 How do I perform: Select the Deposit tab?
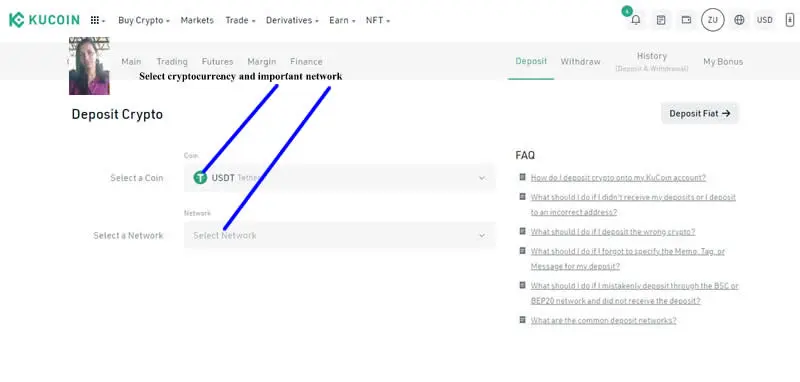pos(531,61)
